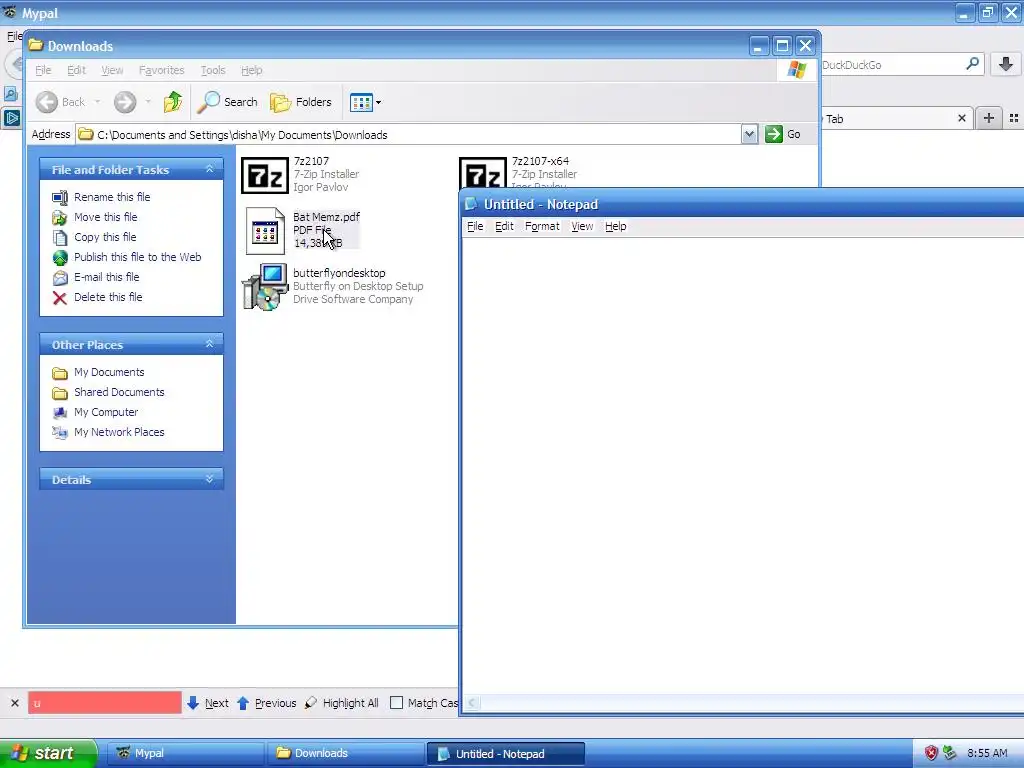Open Mypal downloads arrow icon
This screenshot has height=768, width=1024.
point(1006,64)
